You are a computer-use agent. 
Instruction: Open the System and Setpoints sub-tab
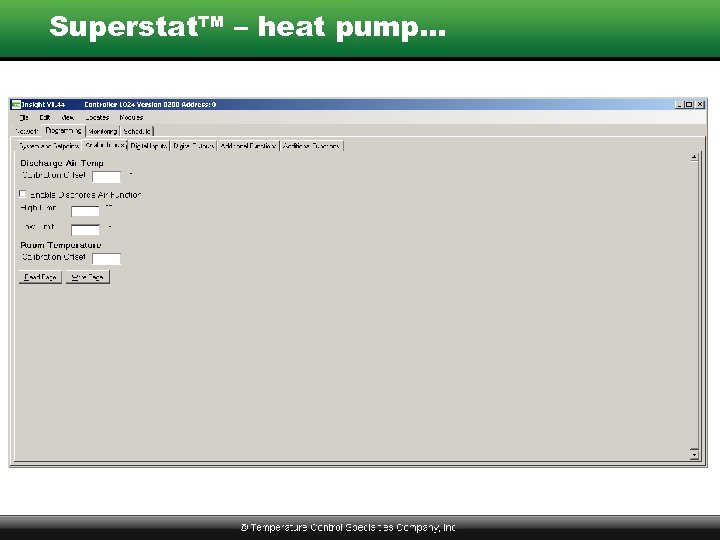[49, 146]
